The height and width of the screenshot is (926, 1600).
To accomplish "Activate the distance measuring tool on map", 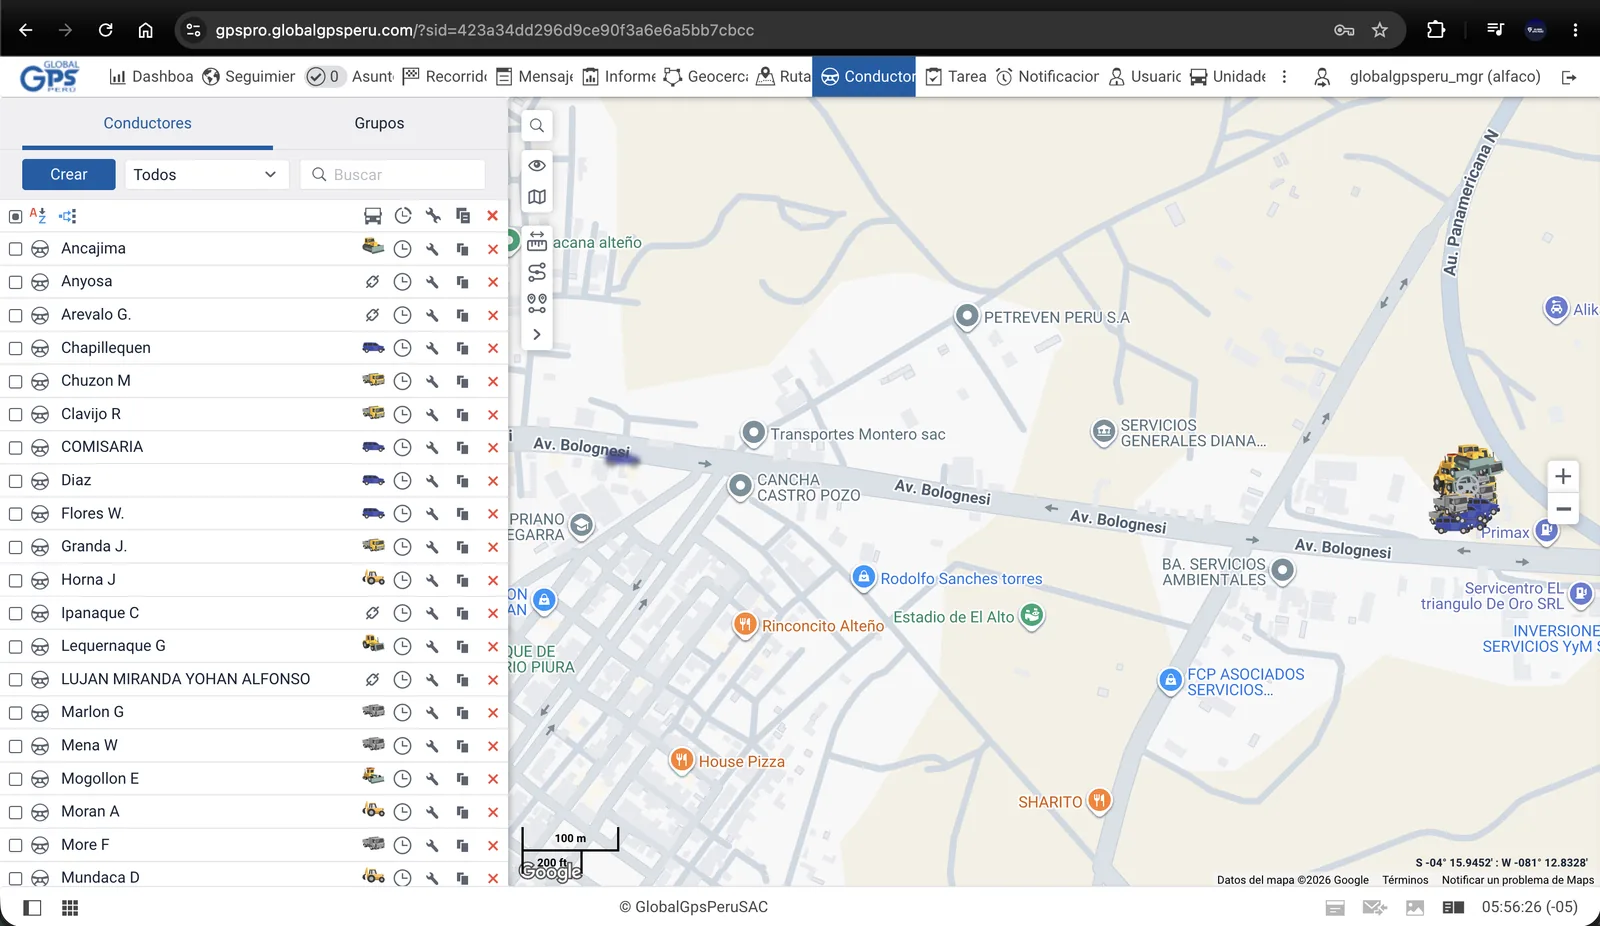I will (537, 241).
